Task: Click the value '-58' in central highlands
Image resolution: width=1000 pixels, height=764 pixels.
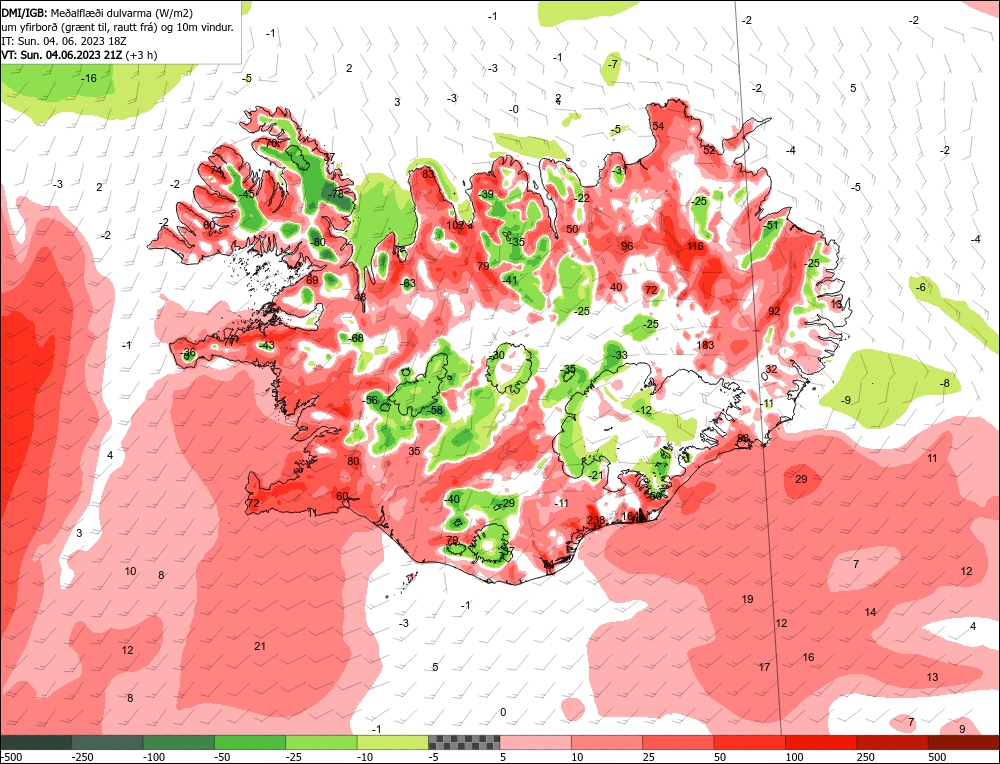Action: pos(435,410)
